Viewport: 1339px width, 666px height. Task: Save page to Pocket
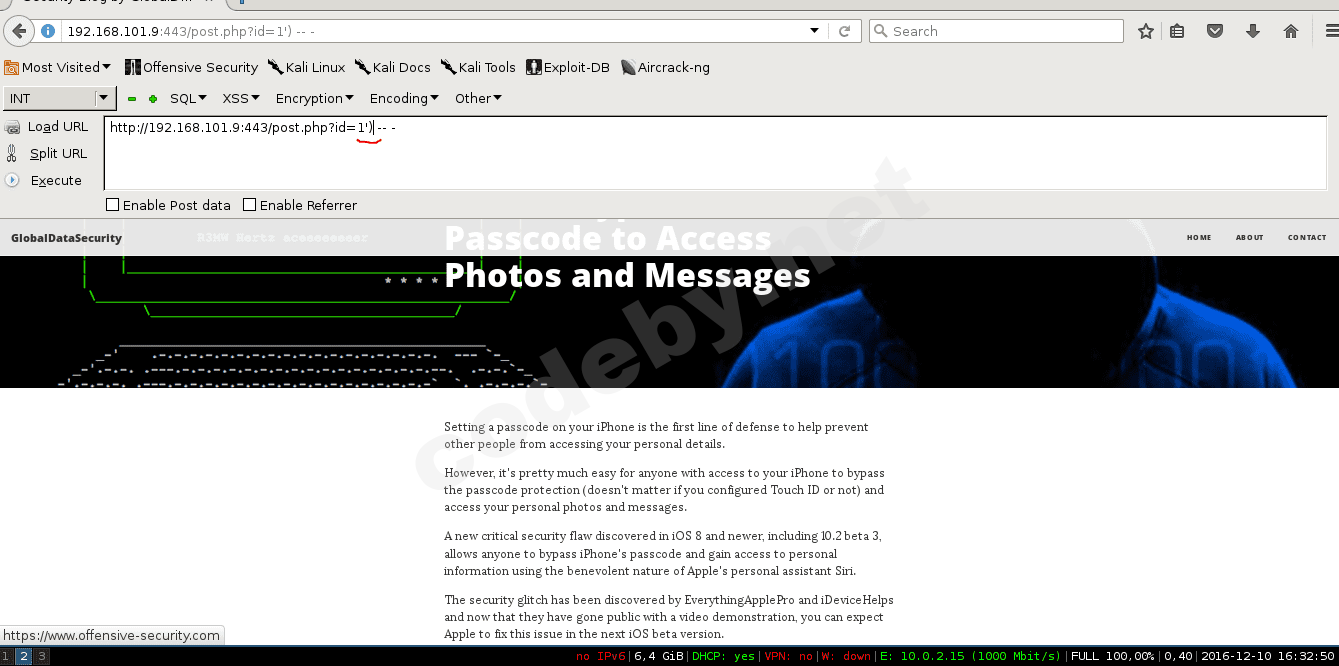pos(1215,31)
